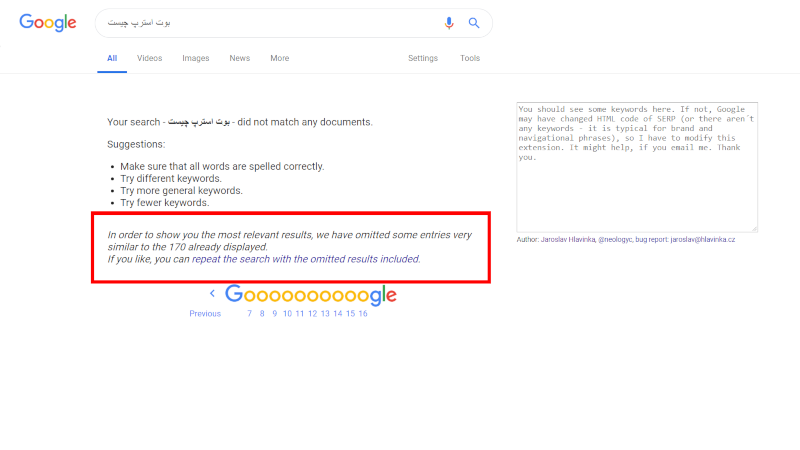Go to results page 11
The height and width of the screenshot is (450, 800).
coord(299,314)
